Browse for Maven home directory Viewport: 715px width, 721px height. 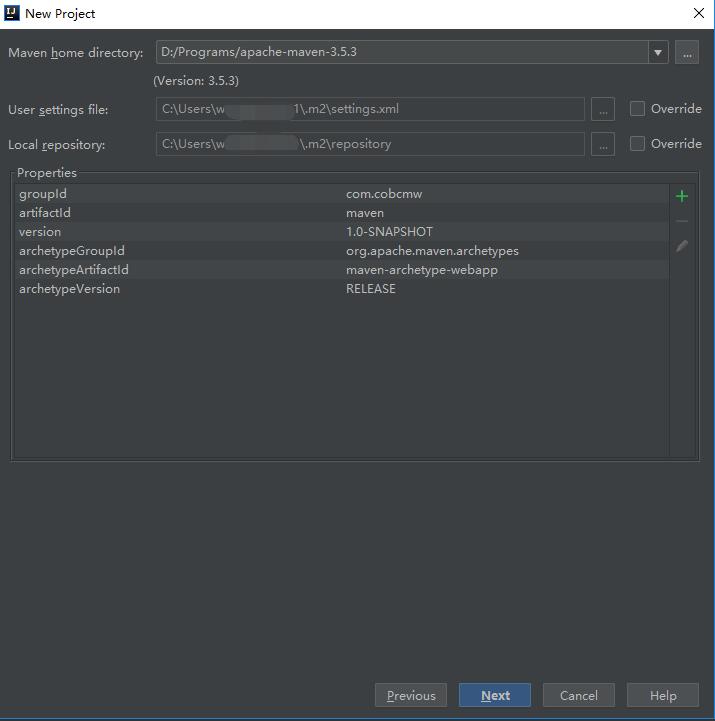[x=686, y=53]
